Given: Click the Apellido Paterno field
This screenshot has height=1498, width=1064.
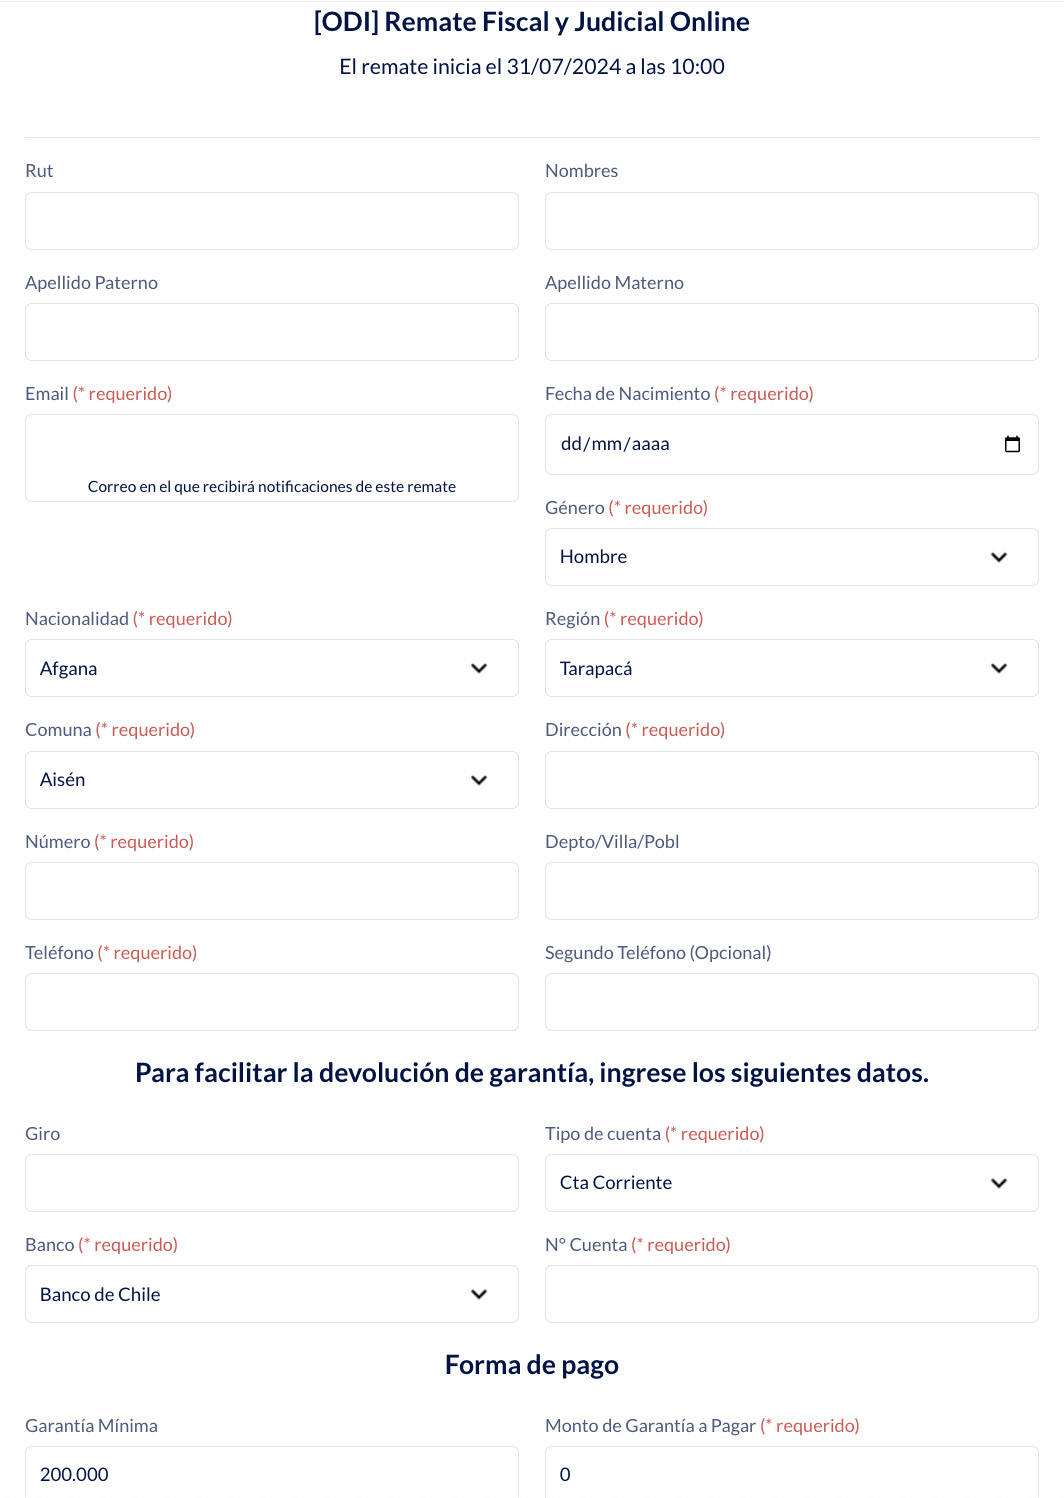Looking at the screenshot, I should pos(271,332).
